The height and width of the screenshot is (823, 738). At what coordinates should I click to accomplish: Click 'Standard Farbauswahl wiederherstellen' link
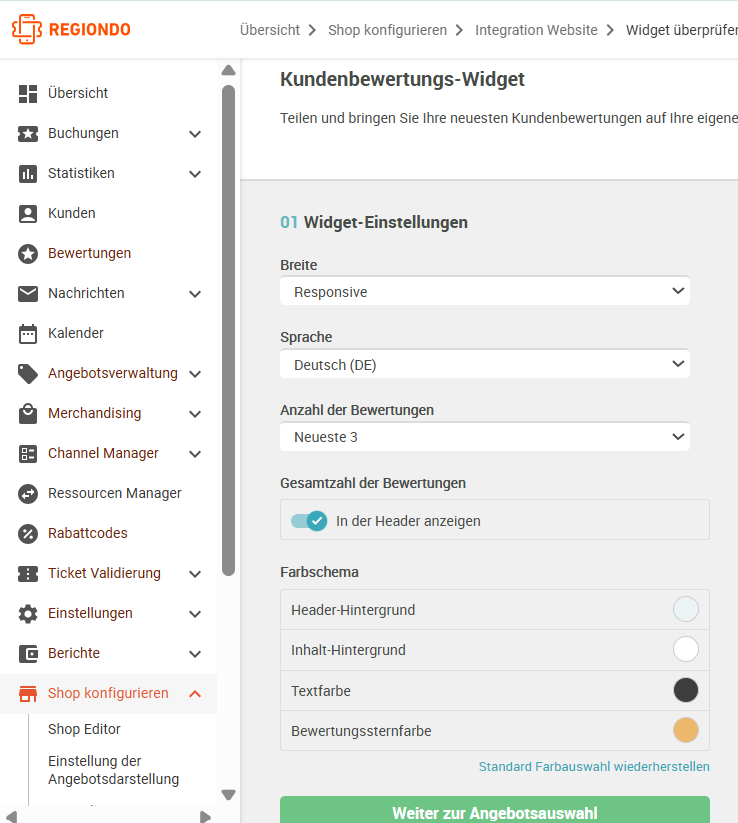tap(594, 766)
